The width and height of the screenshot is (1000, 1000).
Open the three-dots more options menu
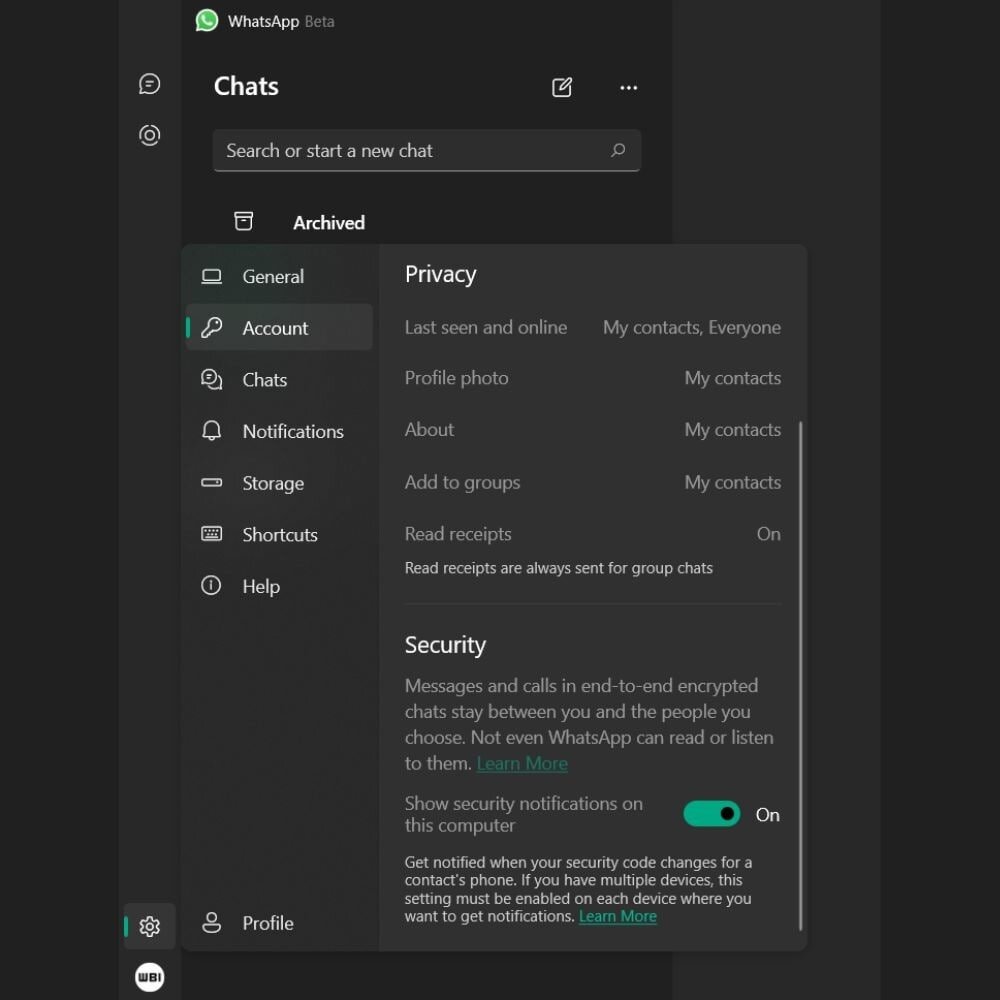(628, 88)
